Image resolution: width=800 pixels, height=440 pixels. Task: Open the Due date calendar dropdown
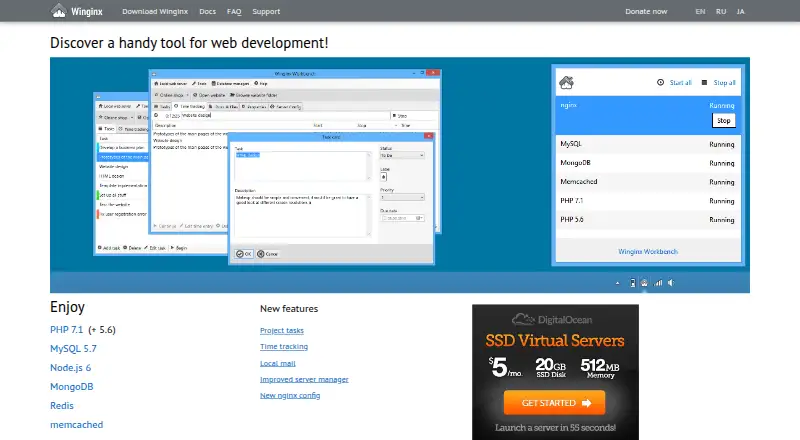pyautogui.click(x=419, y=218)
